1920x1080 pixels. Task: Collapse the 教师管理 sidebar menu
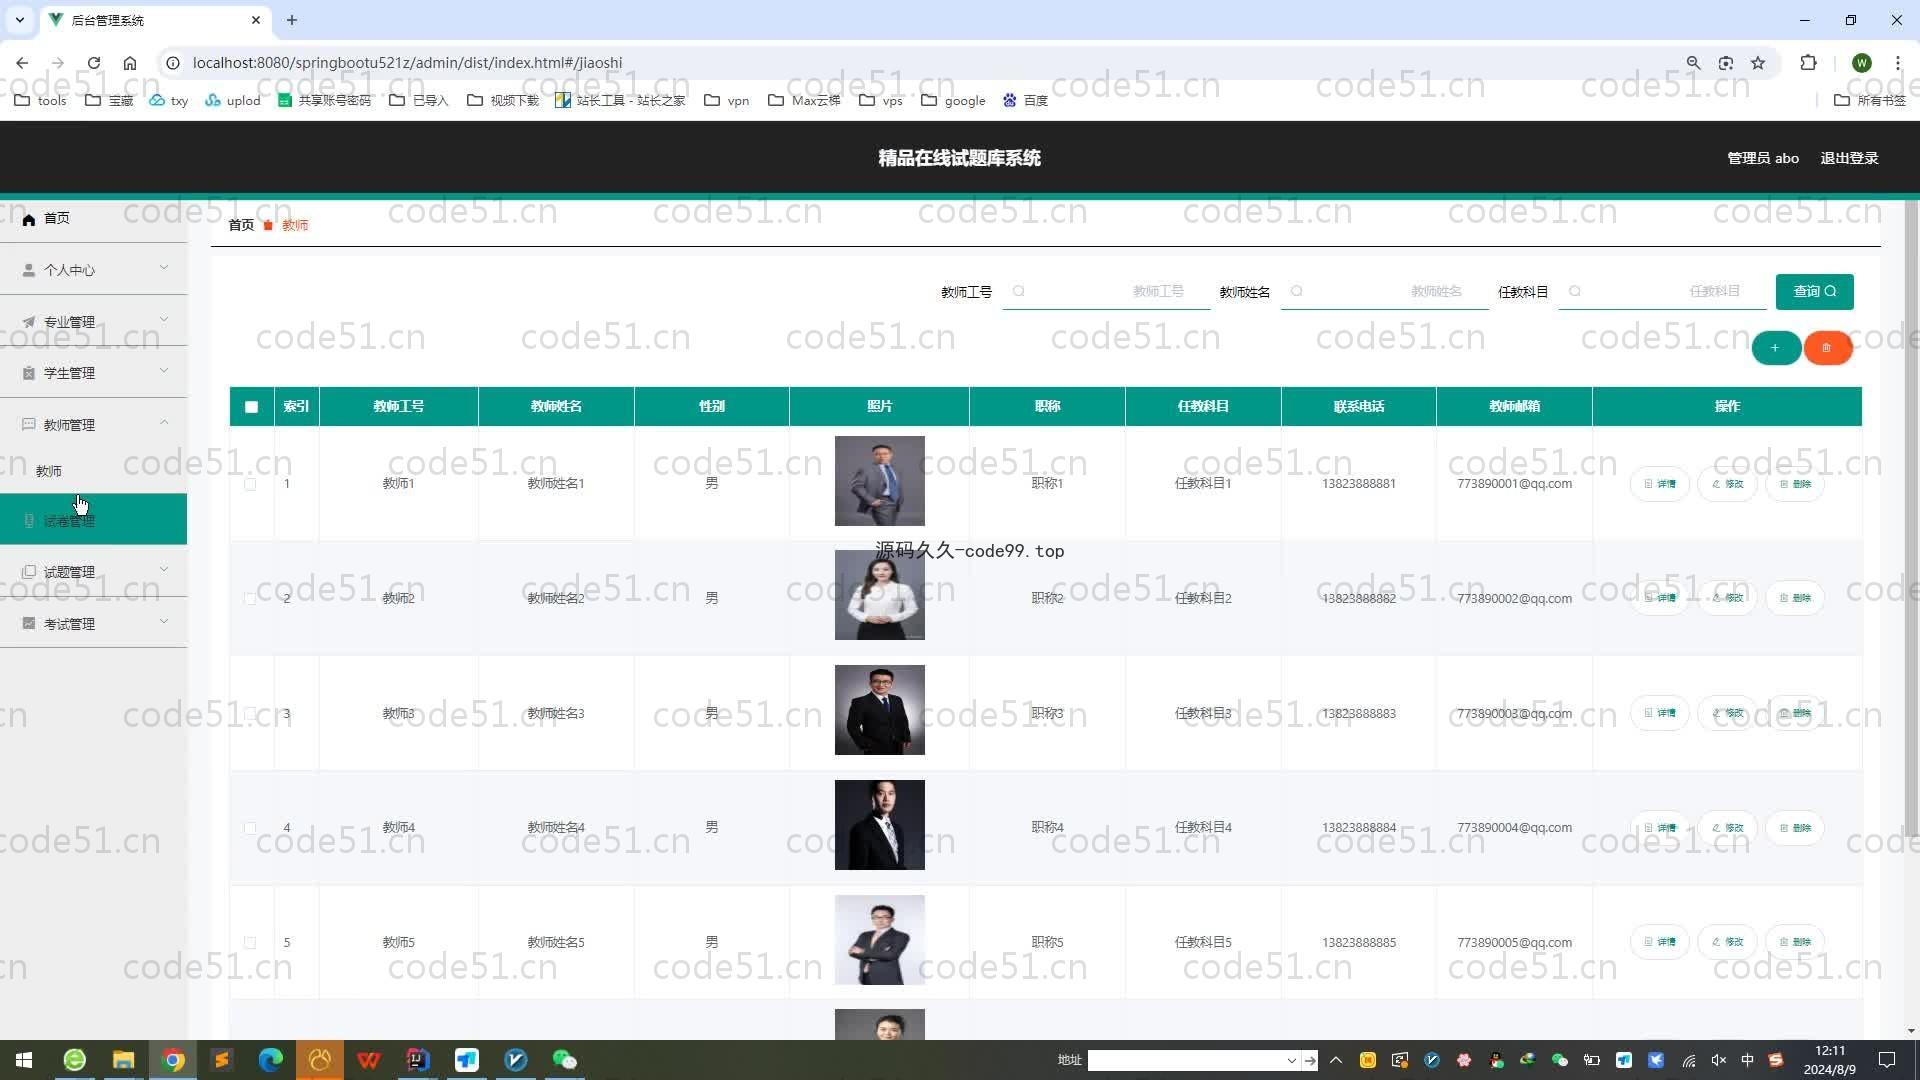(x=93, y=424)
